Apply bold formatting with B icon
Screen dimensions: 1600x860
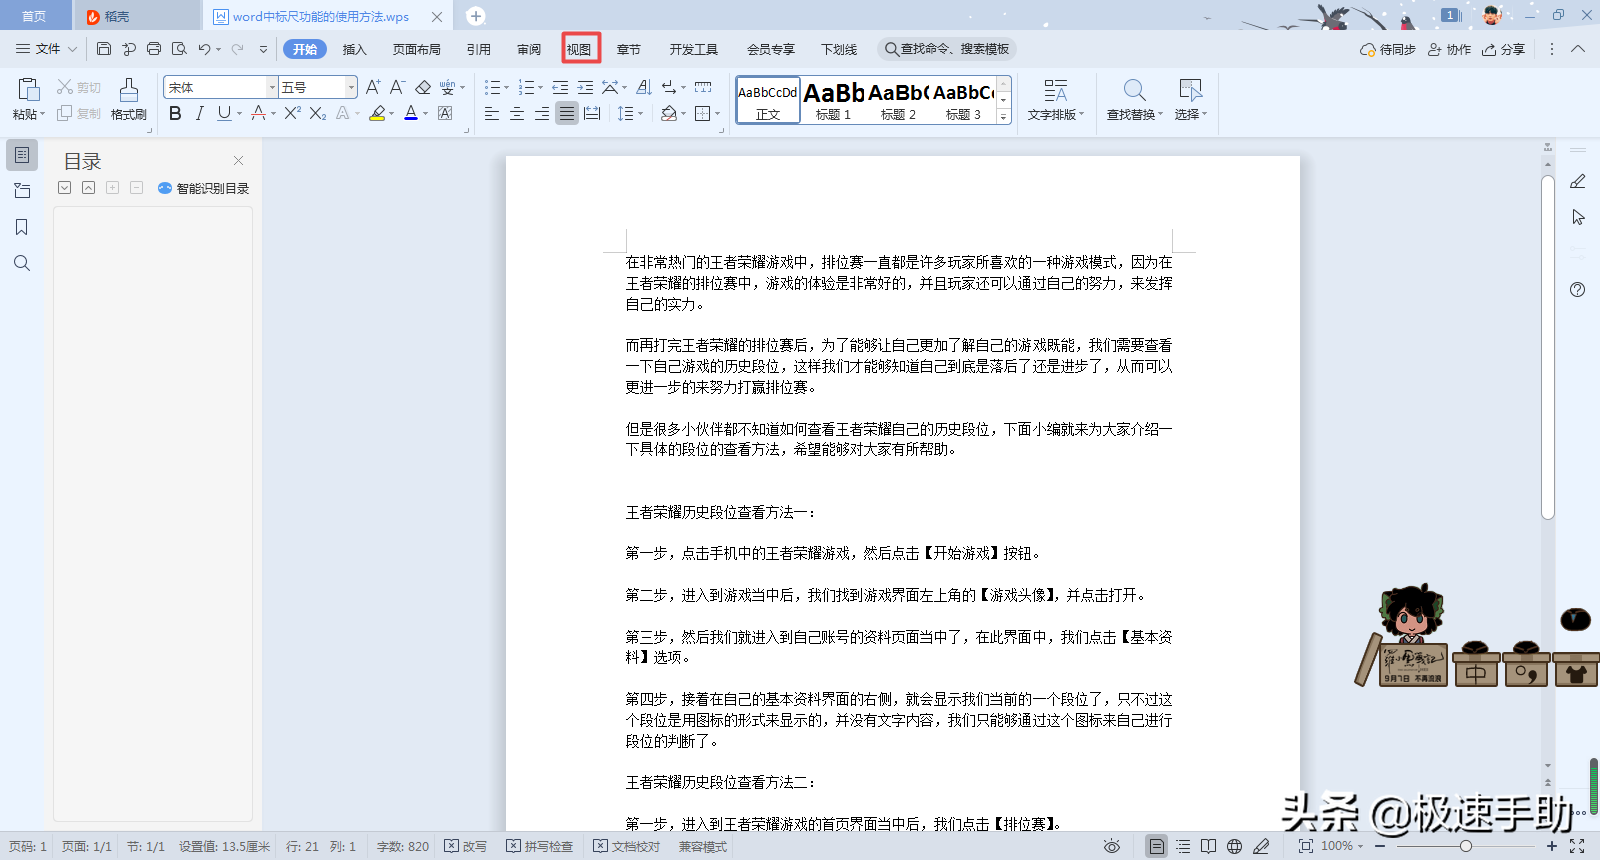click(x=175, y=114)
